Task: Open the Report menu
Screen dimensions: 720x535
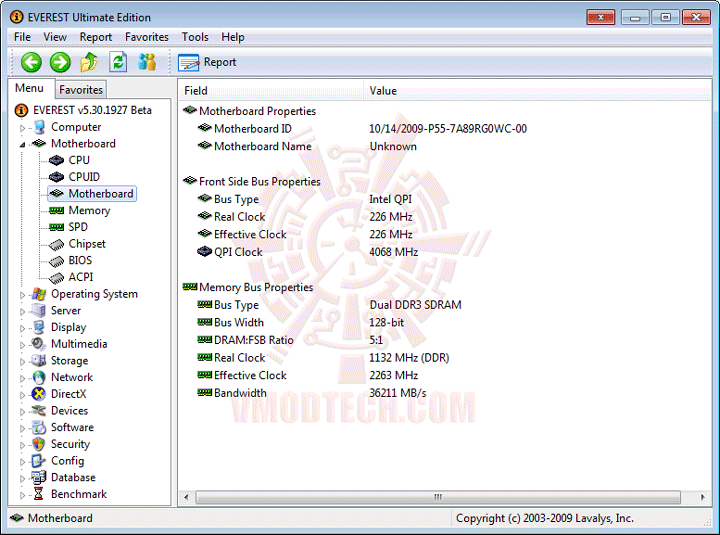Action: tap(96, 37)
